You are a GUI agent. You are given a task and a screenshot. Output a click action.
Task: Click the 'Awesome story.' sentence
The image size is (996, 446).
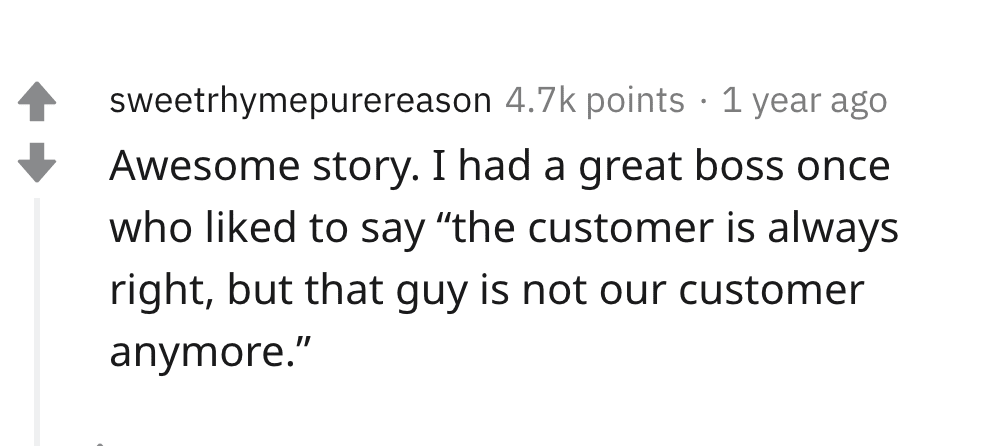pyautogui.click(x=265, y=166)
